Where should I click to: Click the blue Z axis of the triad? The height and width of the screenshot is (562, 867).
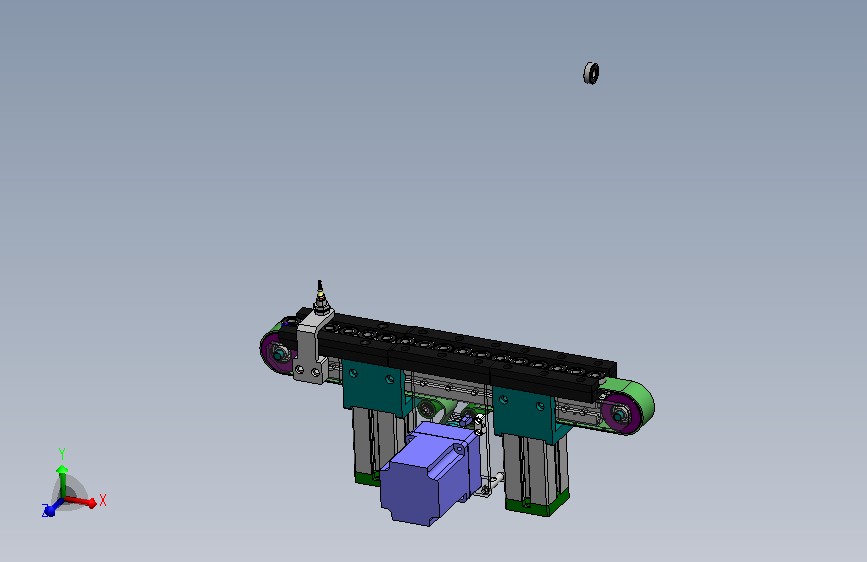53,508
